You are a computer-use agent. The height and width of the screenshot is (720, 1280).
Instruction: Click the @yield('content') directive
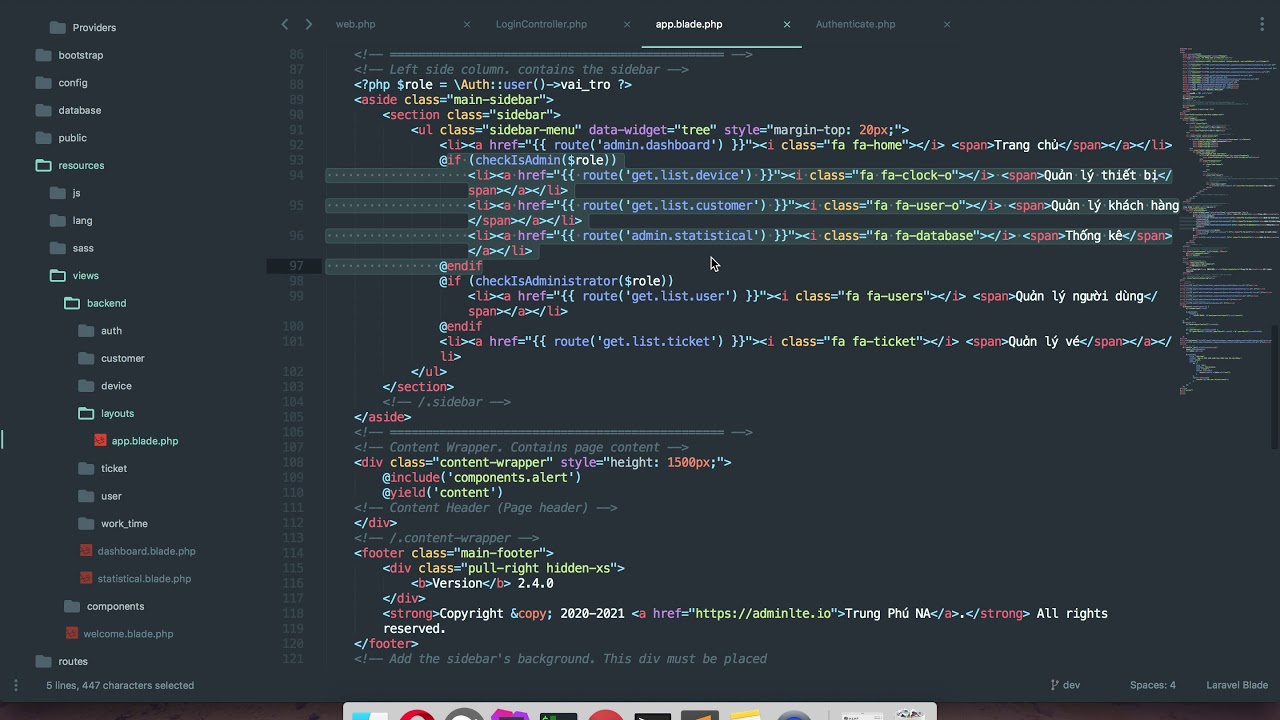(x=442, y=492)
